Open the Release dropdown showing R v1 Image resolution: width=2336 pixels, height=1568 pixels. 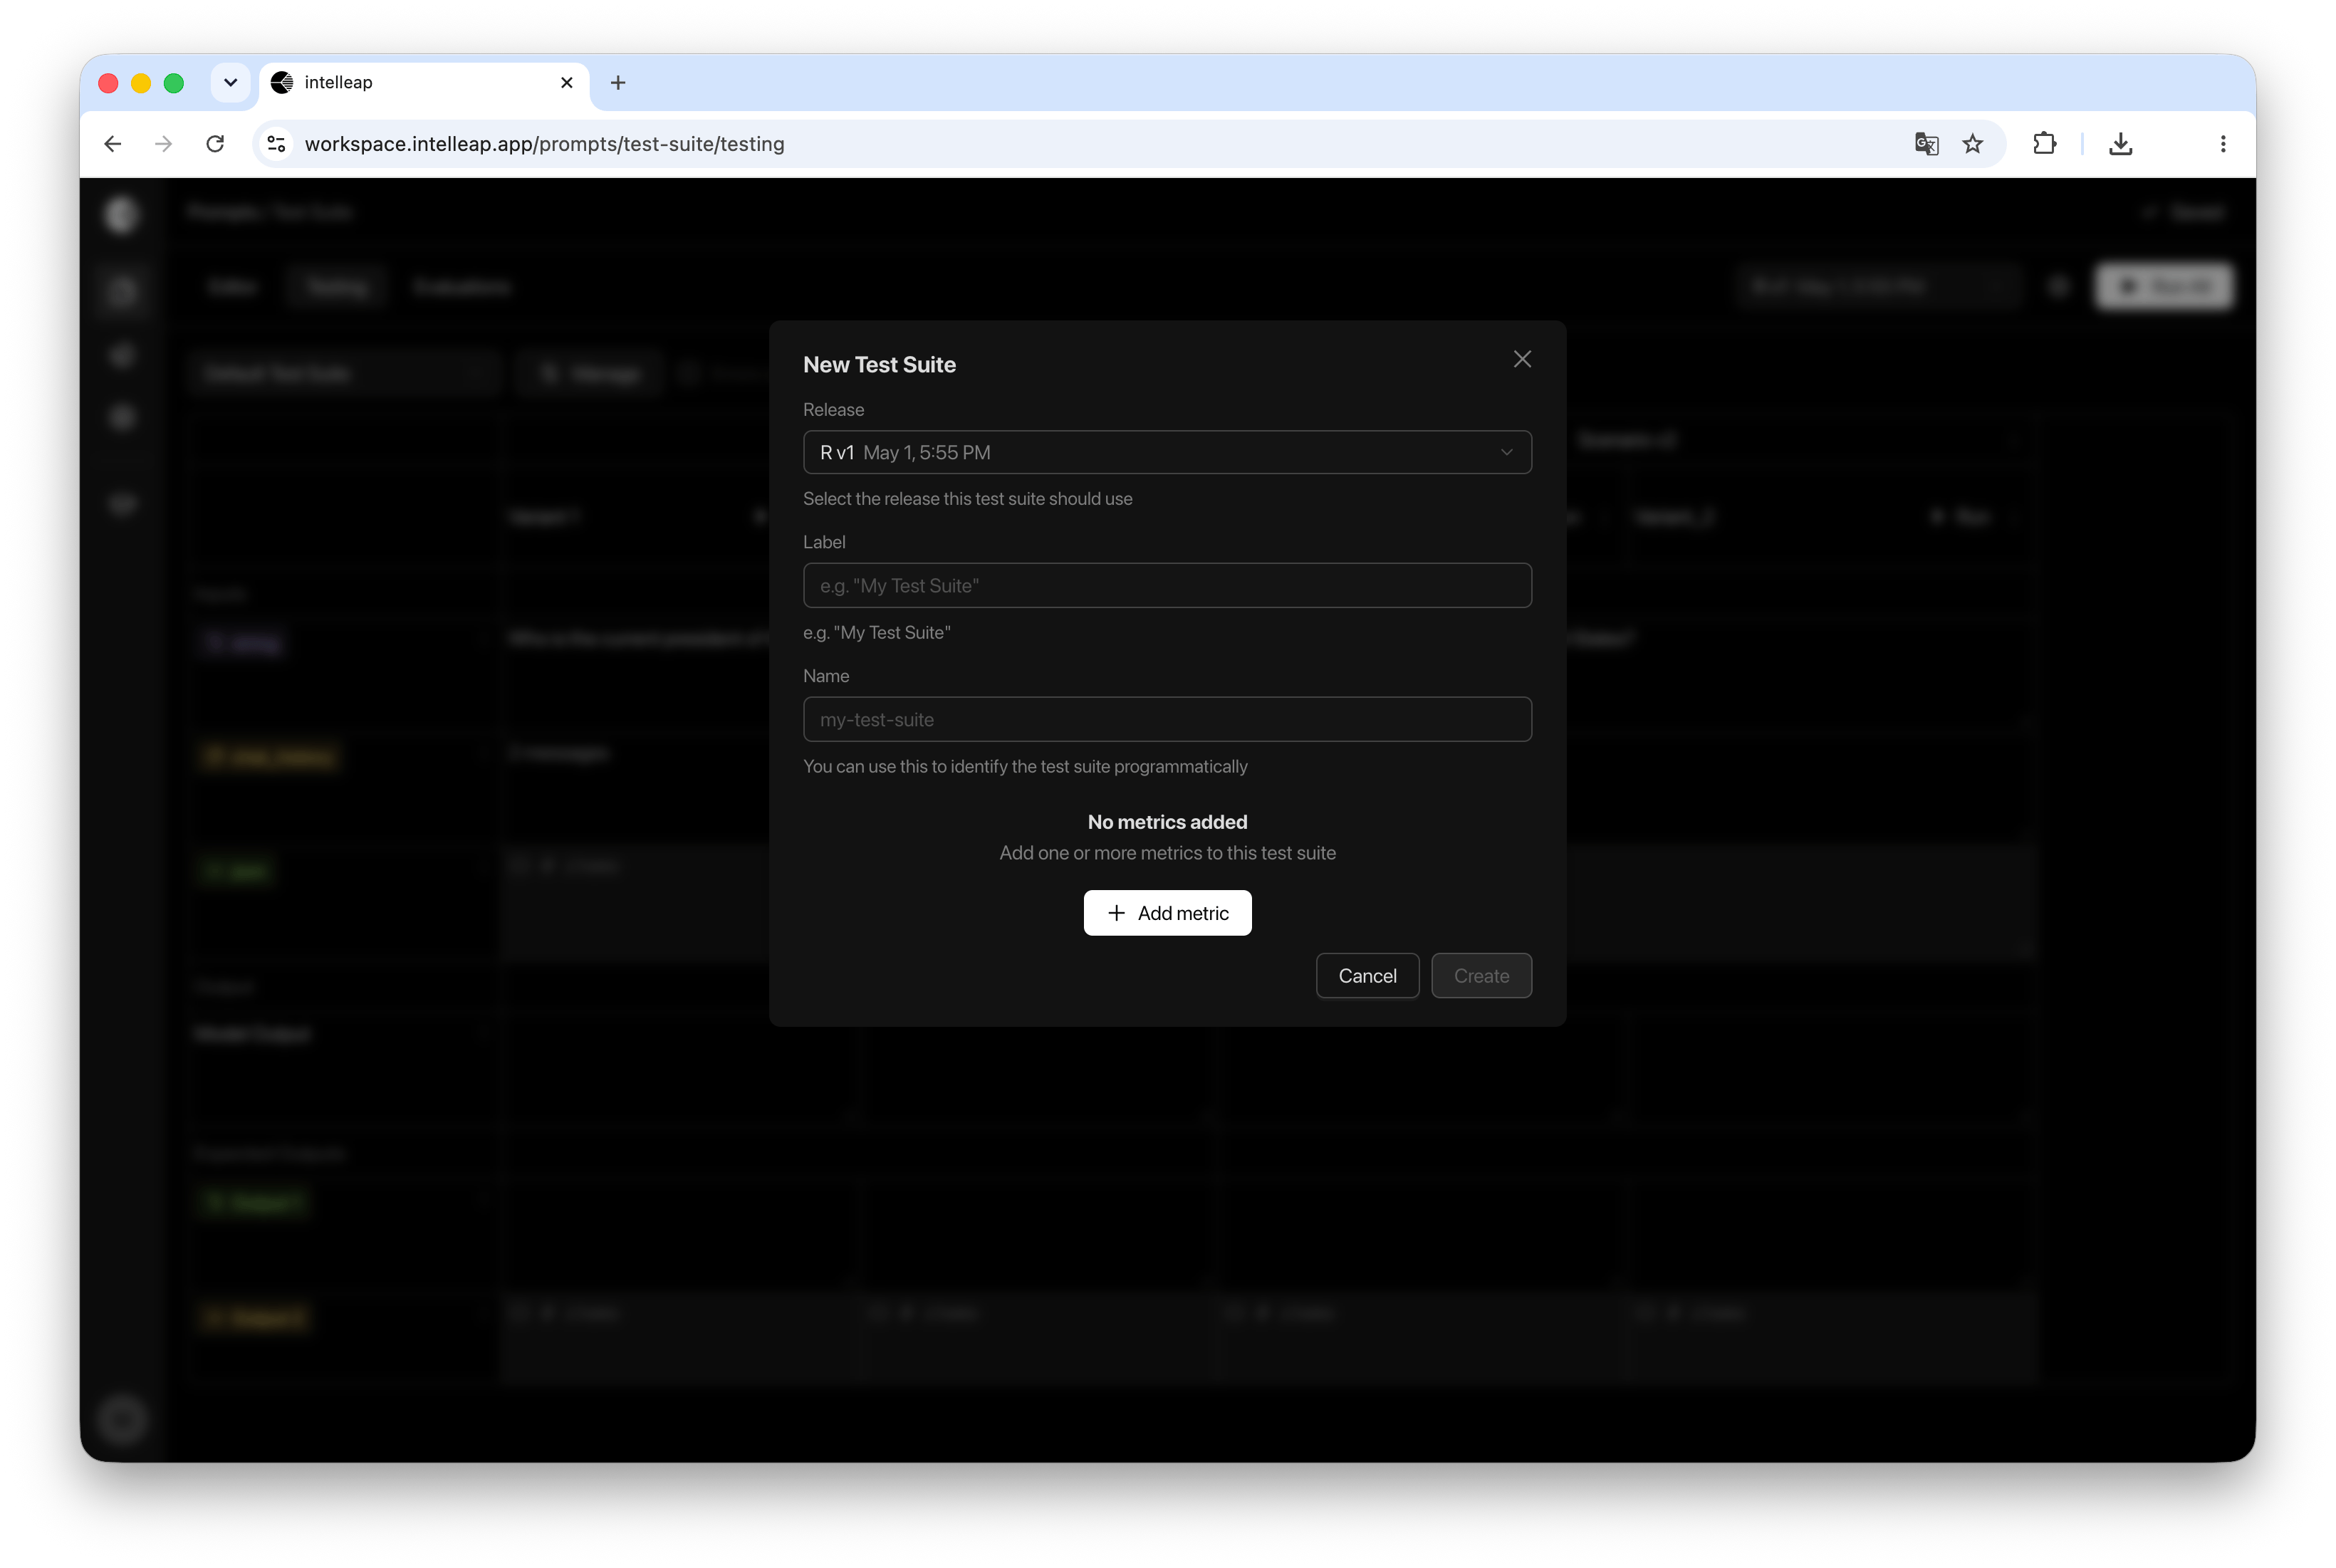(x=1167, y=452)
